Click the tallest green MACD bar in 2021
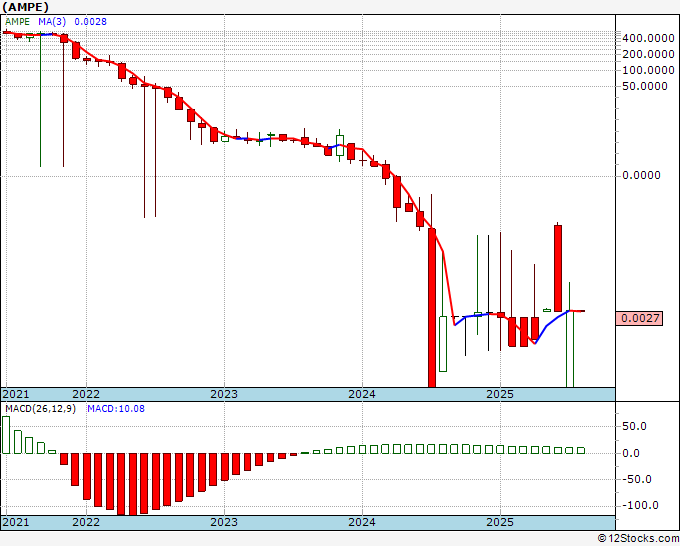680x546 pixels. pos(6,435)
